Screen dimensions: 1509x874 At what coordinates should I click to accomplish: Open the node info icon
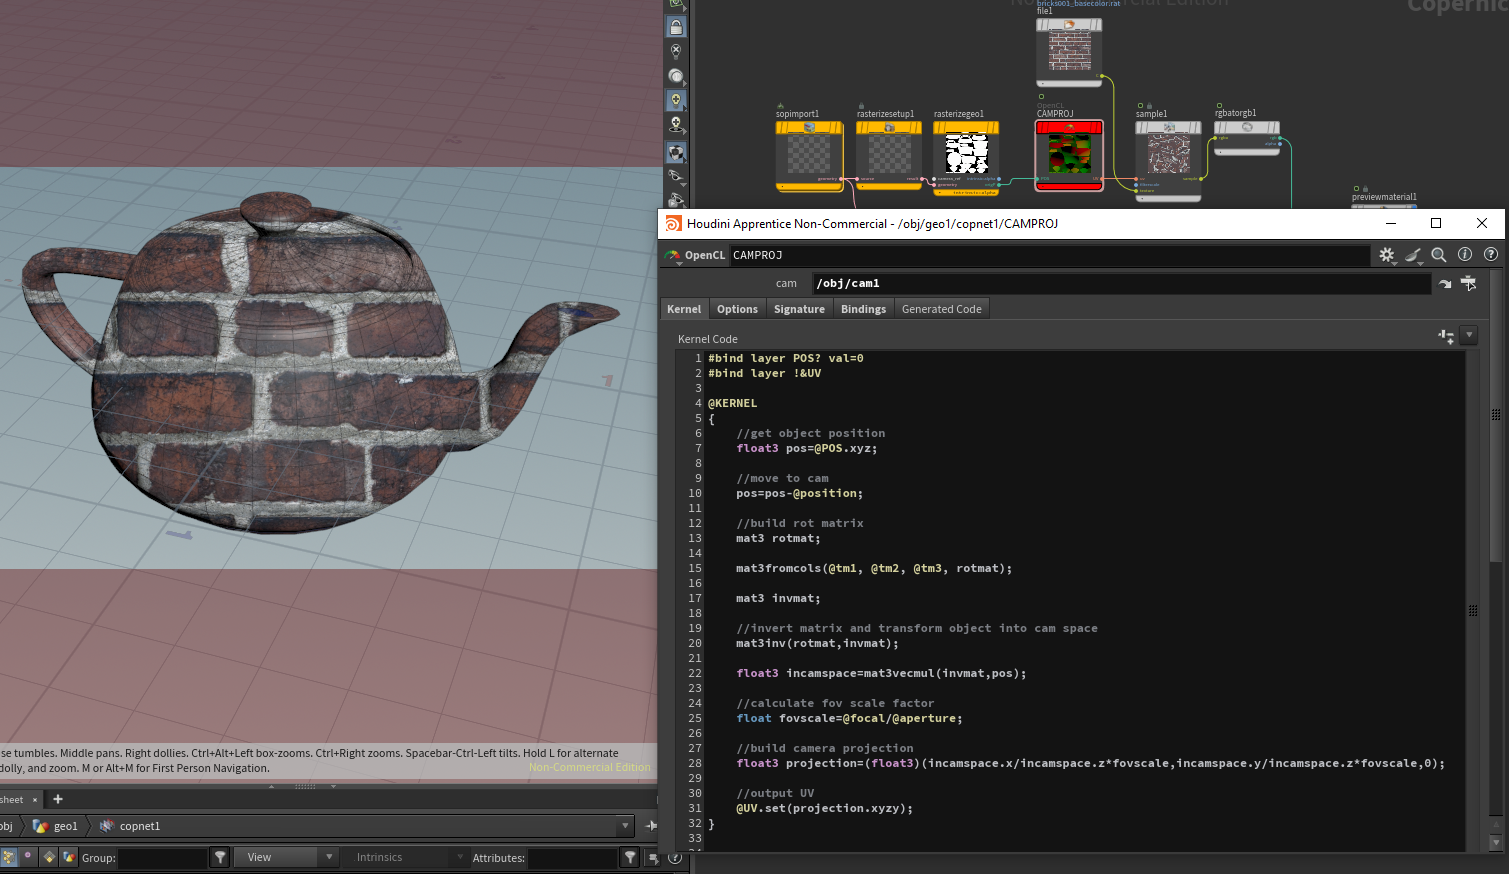tap(1464, 255)
